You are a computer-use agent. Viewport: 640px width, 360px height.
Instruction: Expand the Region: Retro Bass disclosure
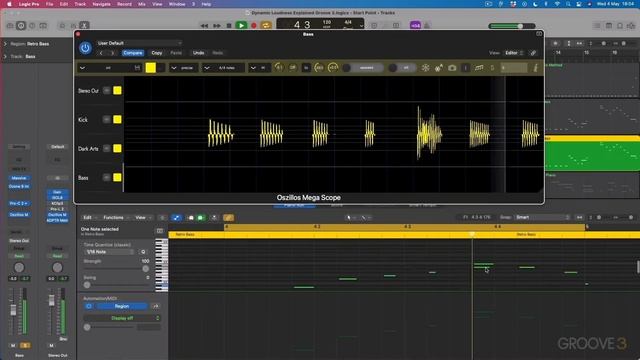[5, 44]
